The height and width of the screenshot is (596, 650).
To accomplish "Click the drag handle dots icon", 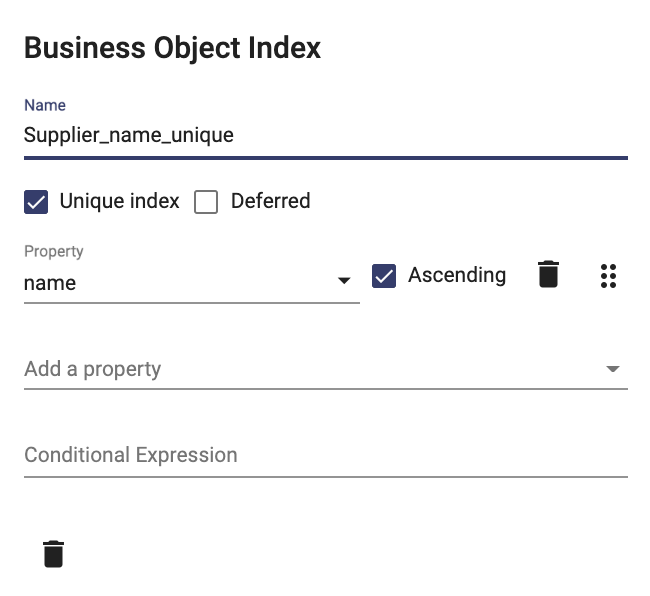I will [608, 276].
